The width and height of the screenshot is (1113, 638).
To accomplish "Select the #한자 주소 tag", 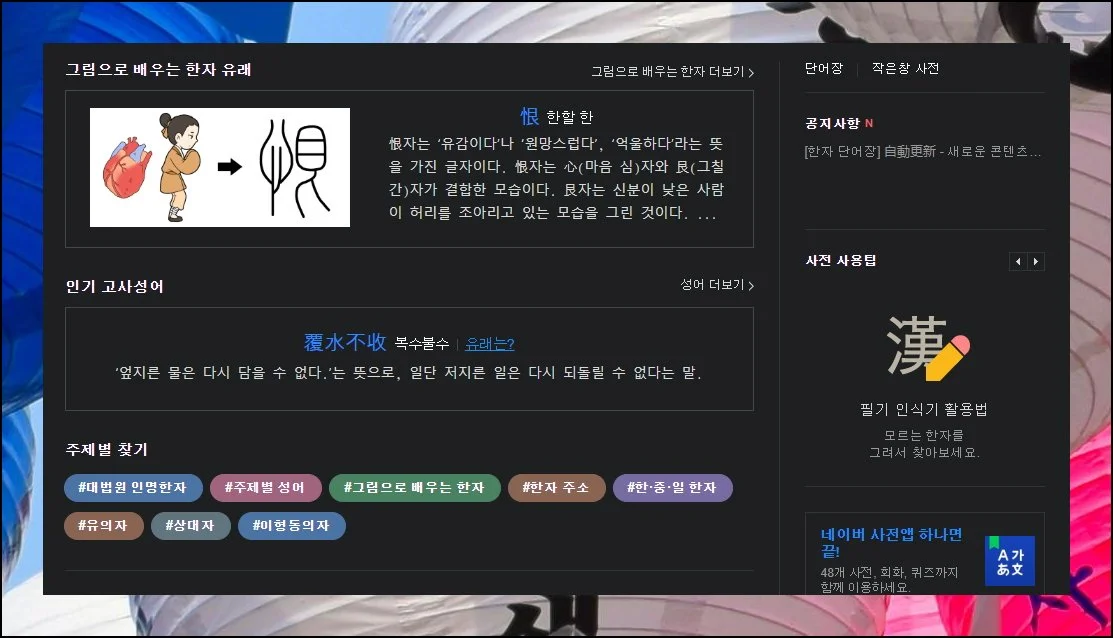I will 556,488.
